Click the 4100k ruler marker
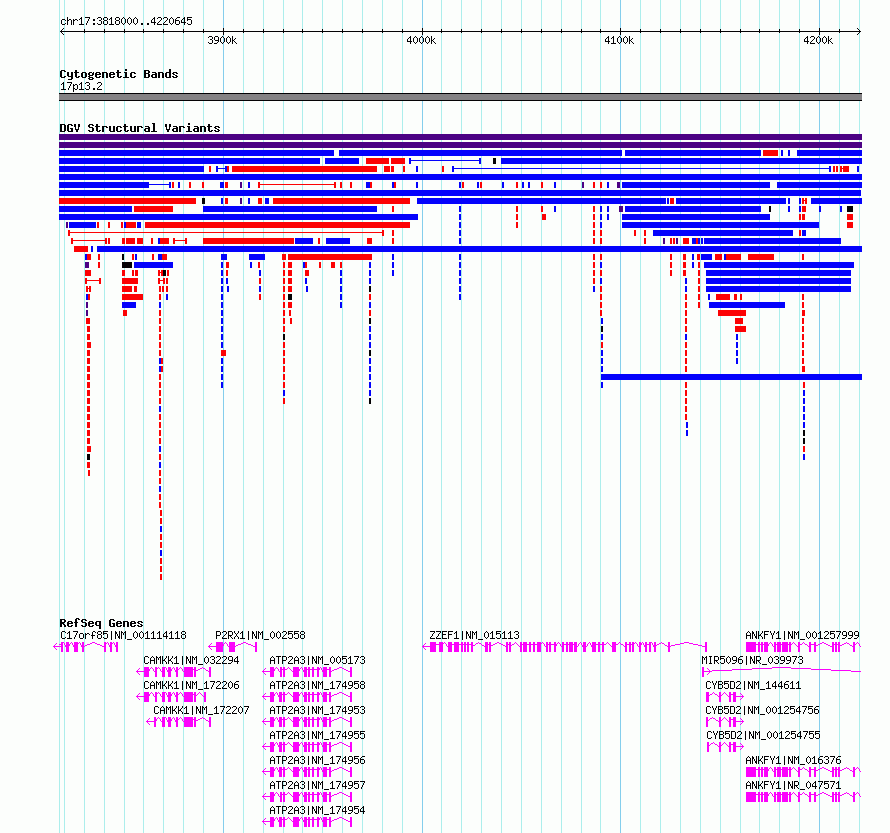This screenshot has height=833, width=890. (x=619, y=40)
